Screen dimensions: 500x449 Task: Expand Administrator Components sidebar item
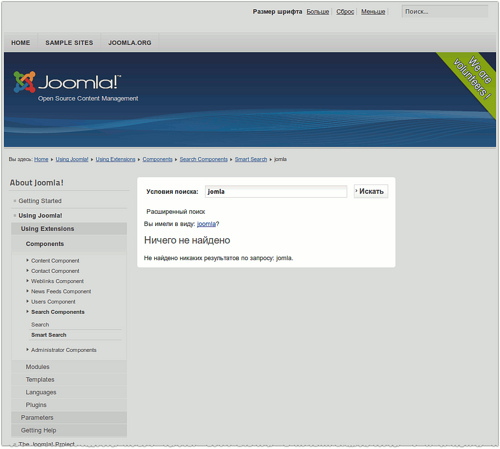tap(64, 350)
